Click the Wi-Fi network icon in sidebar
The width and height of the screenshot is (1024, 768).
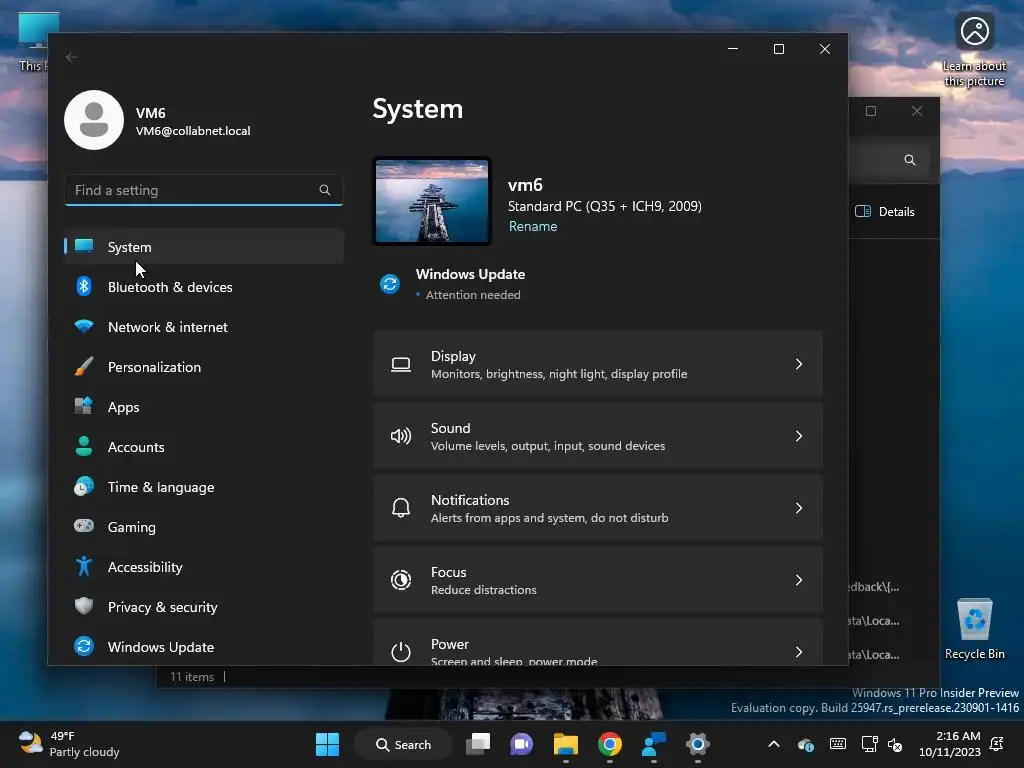pos(84,326)
